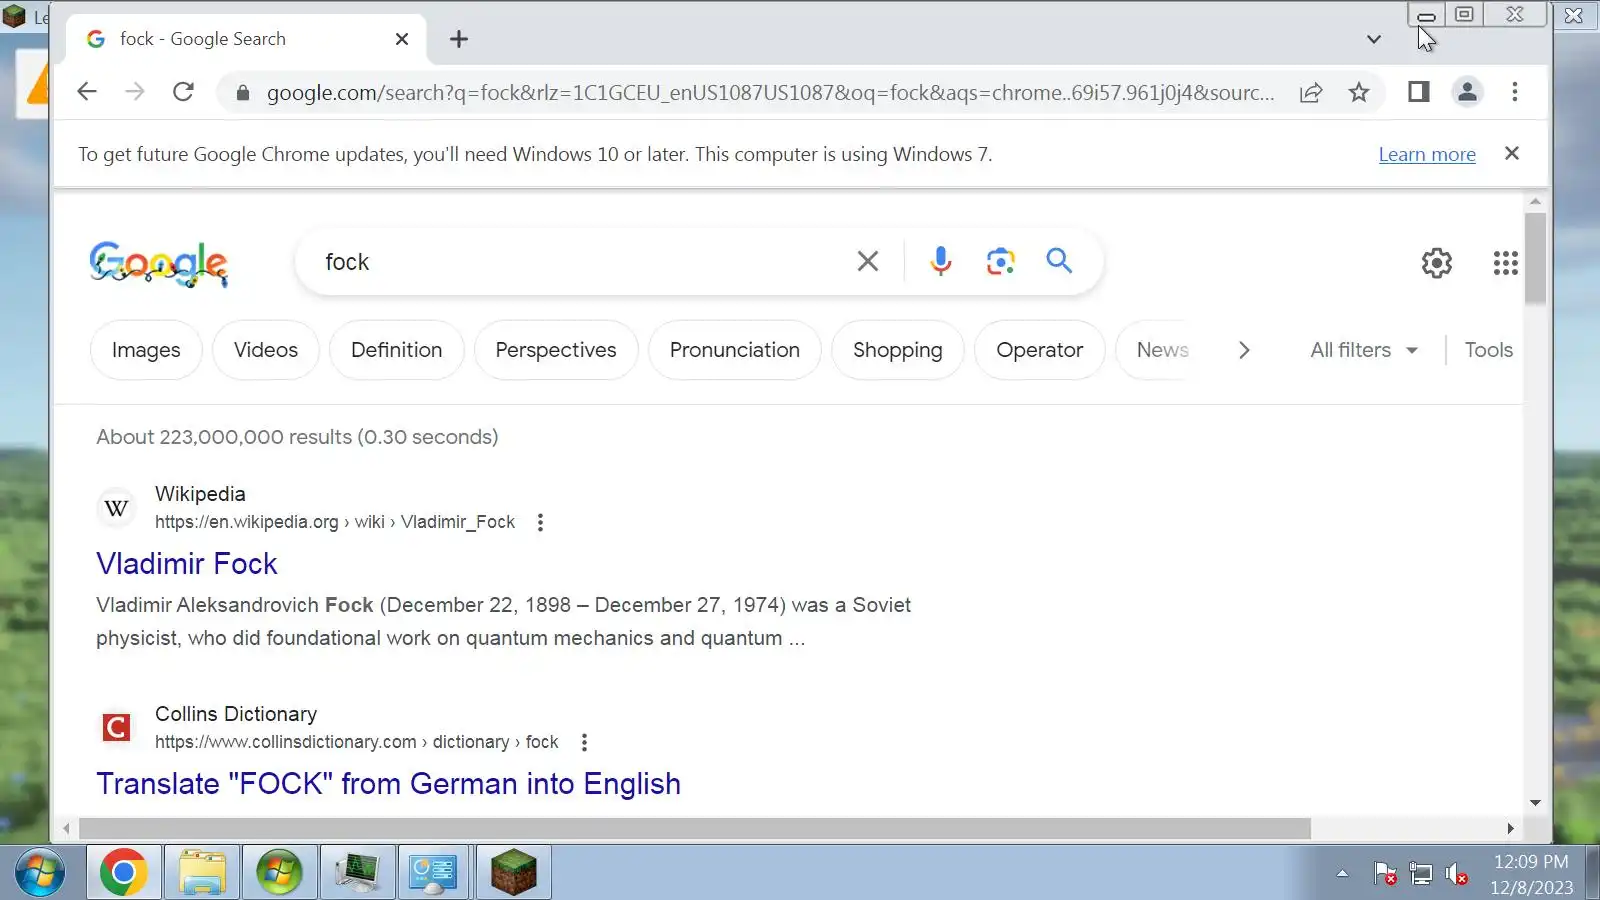Filter results by Images

point(146,350)
